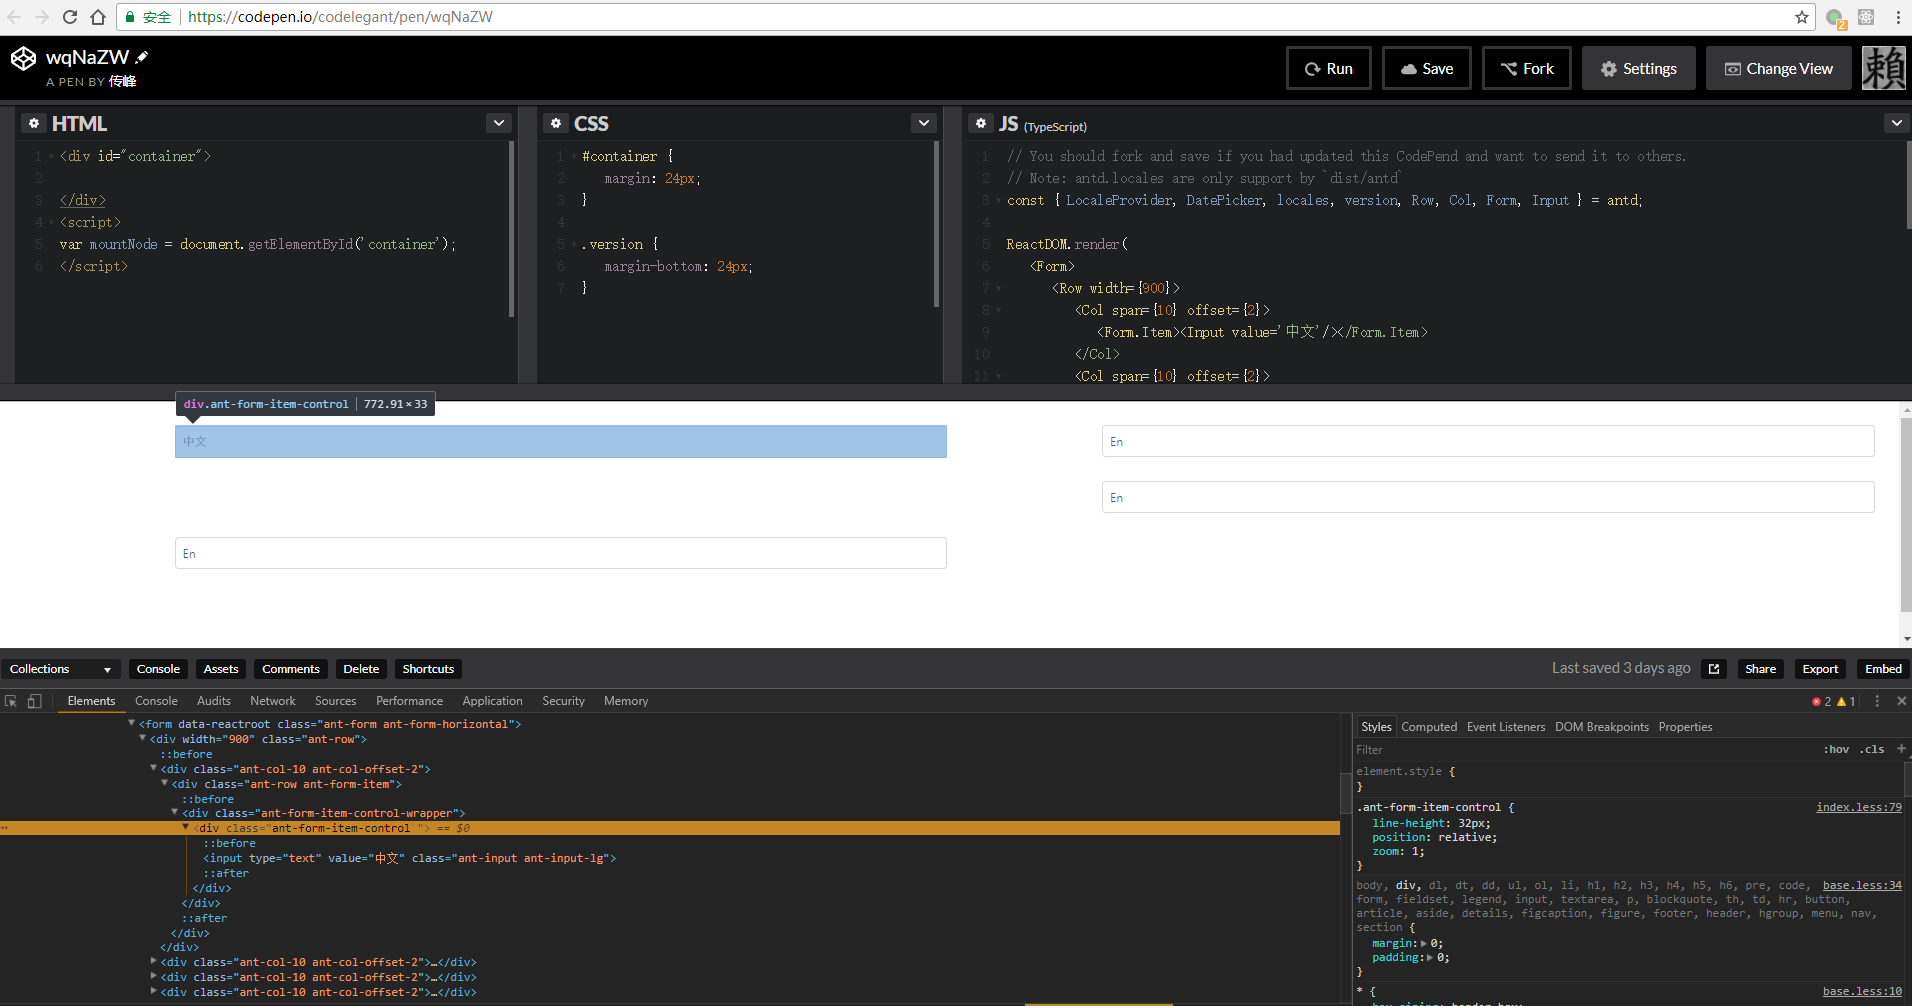Open the HTML editor settings gear
Screen dimensions: 1912x1006
34,123
